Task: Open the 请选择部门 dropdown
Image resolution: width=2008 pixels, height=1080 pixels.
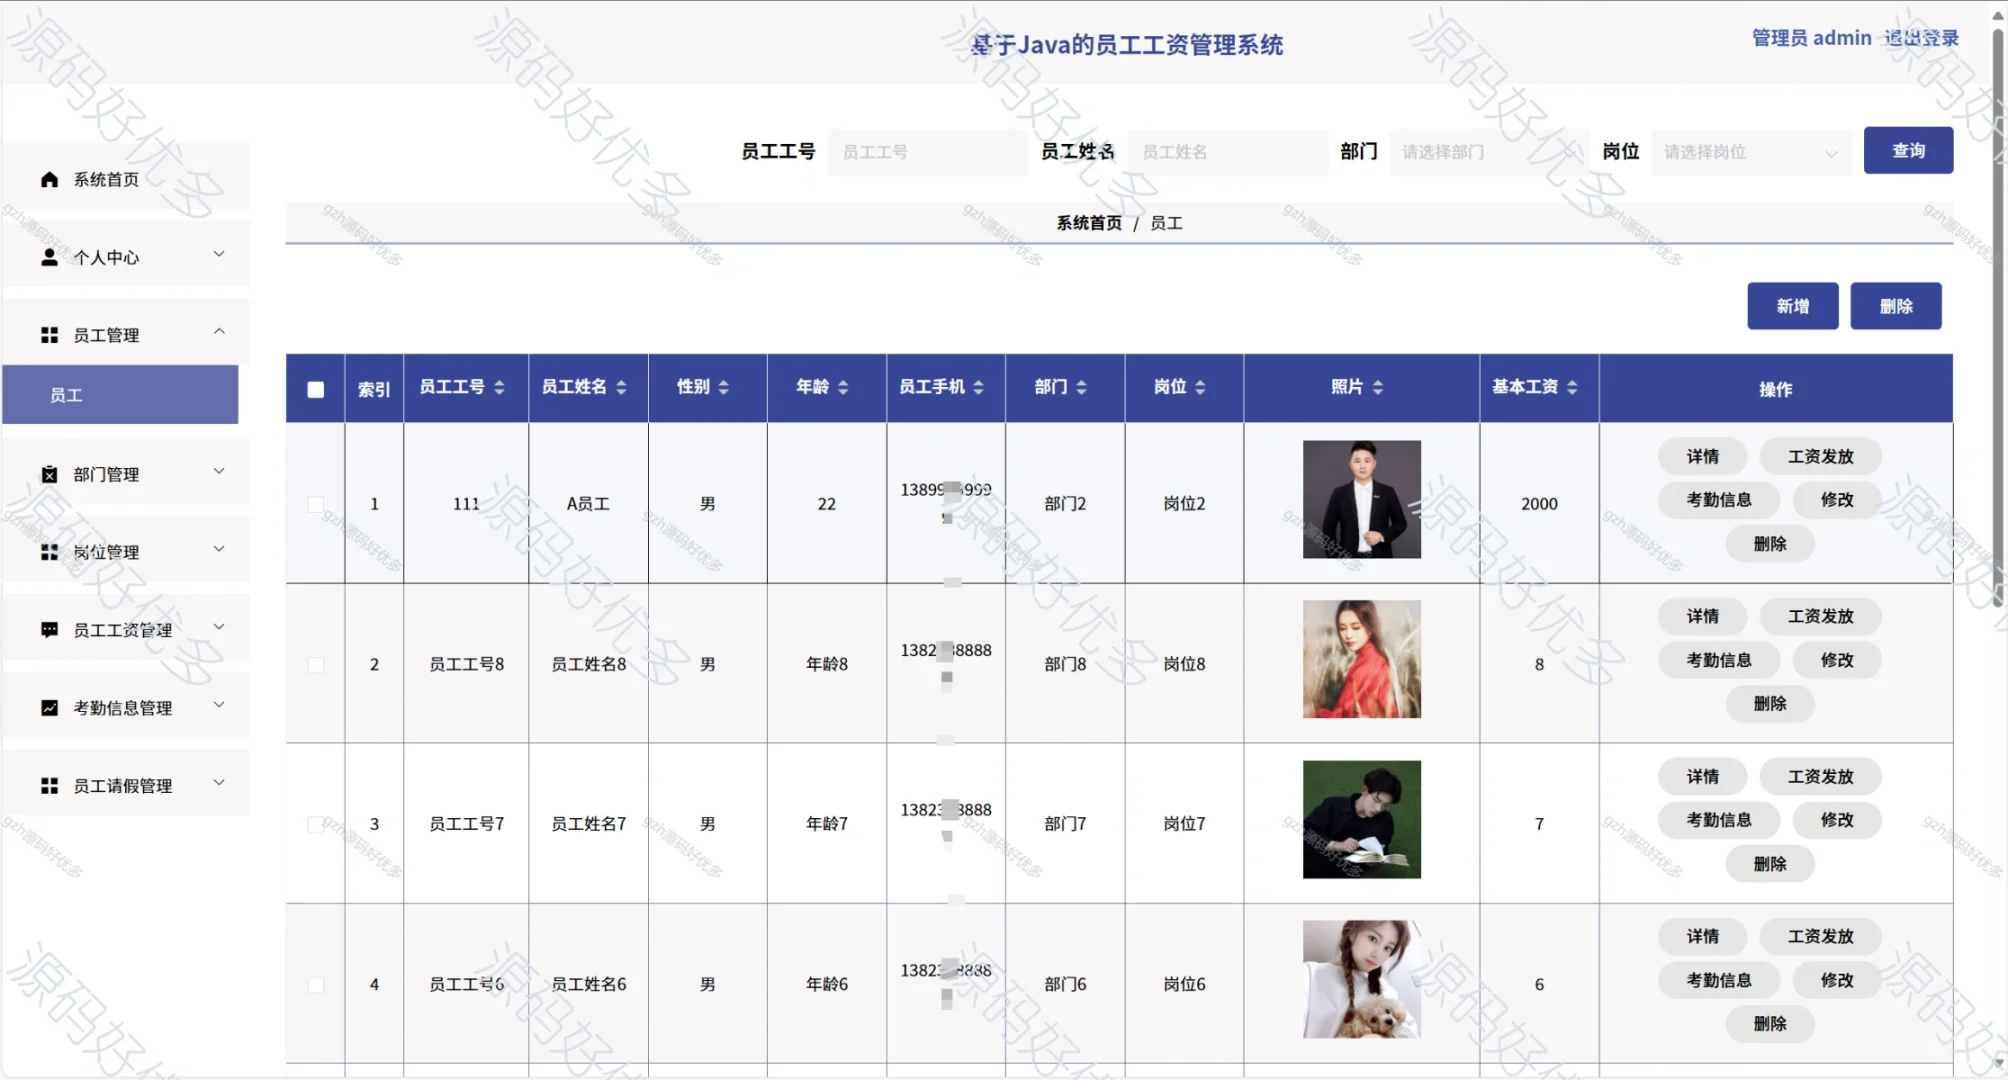Action: (x=1489, y=152)
